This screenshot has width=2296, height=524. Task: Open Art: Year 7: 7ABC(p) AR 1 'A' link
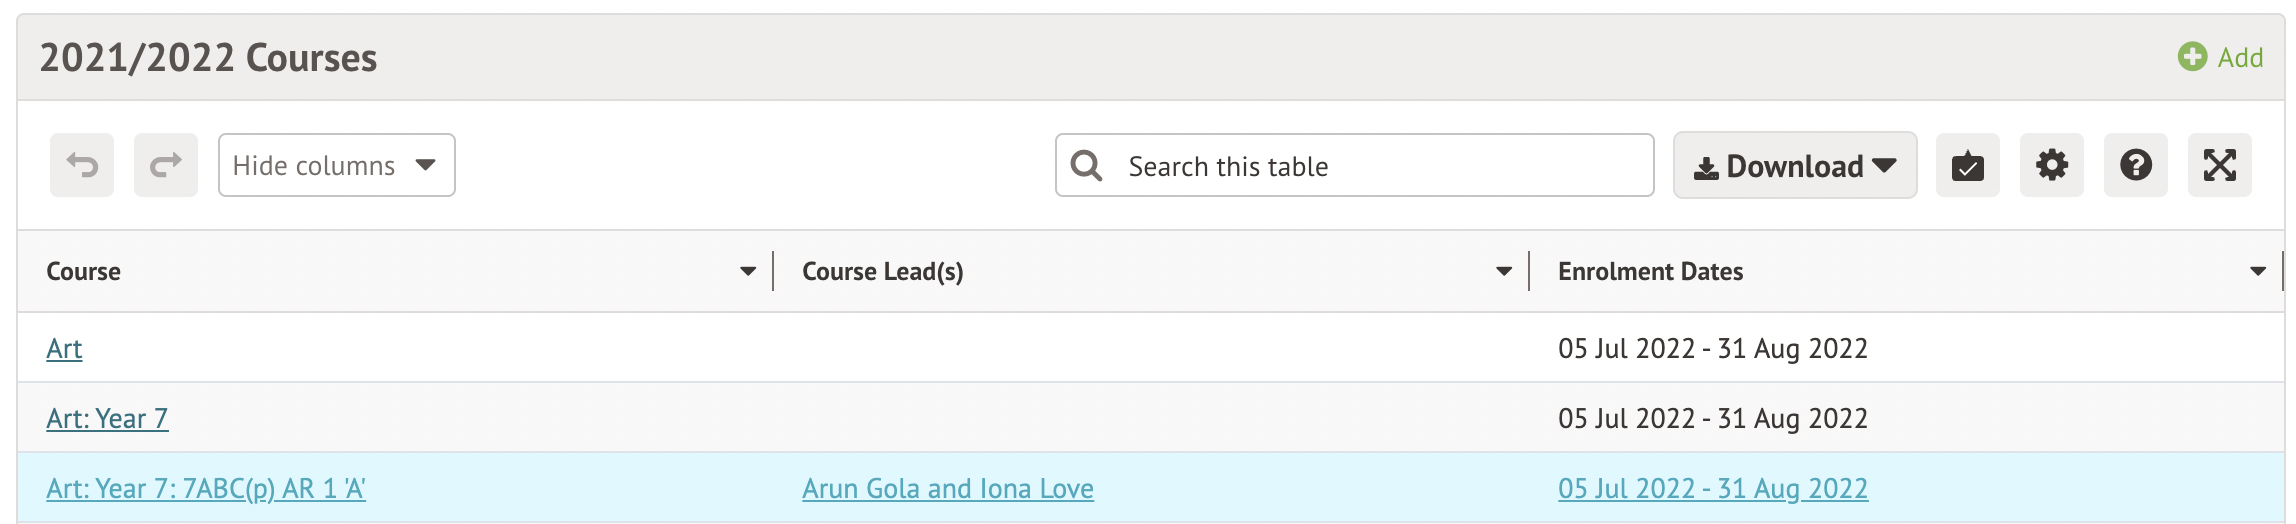[206, 489]
